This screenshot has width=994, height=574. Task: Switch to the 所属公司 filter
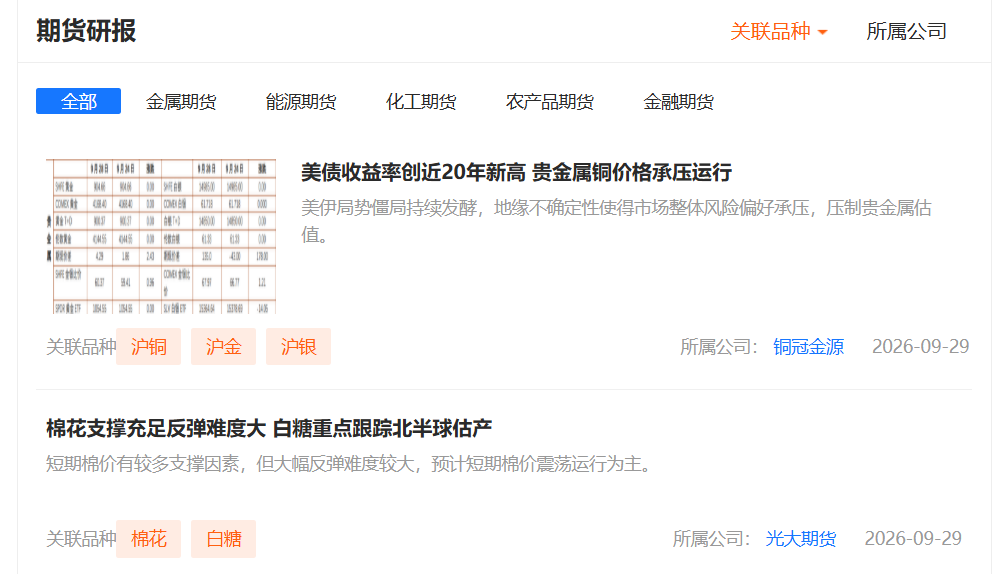pyautogui.click(x=906, y=31)
